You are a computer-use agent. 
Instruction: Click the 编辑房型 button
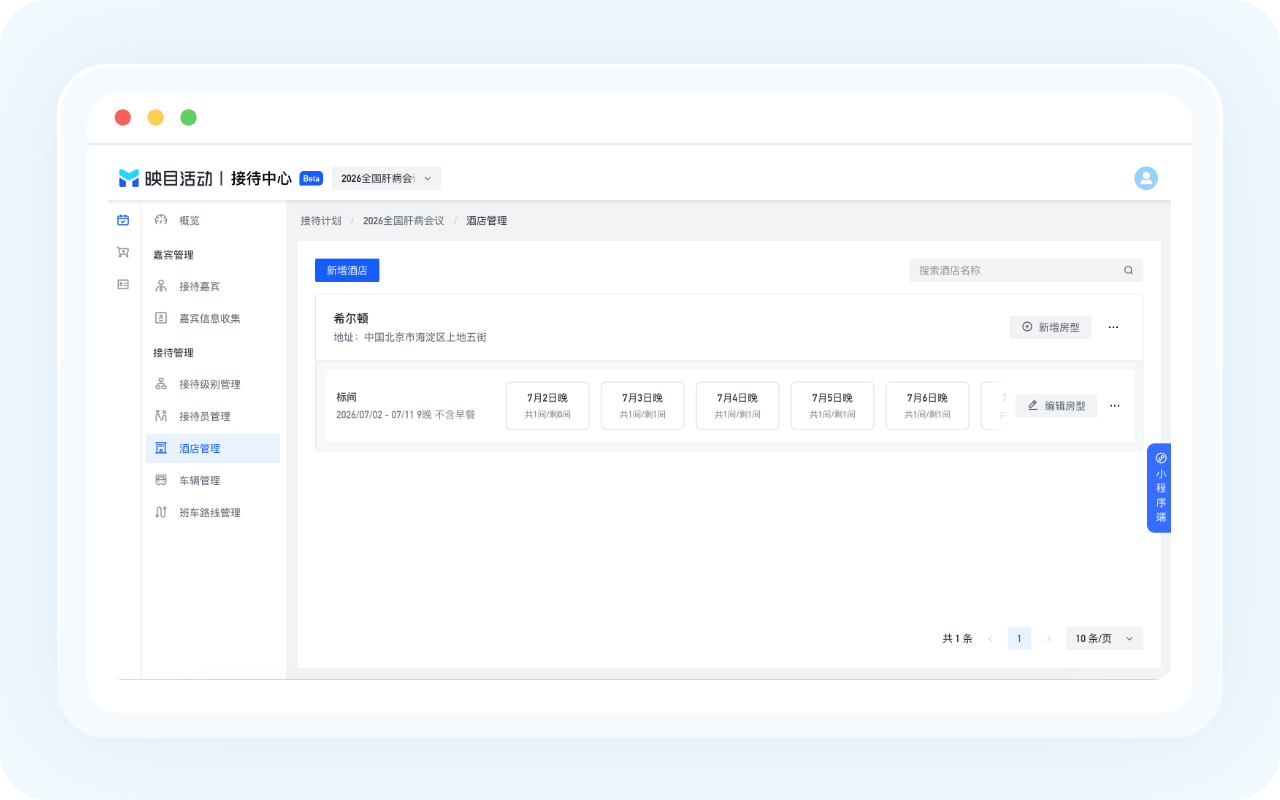(1056, 406)
